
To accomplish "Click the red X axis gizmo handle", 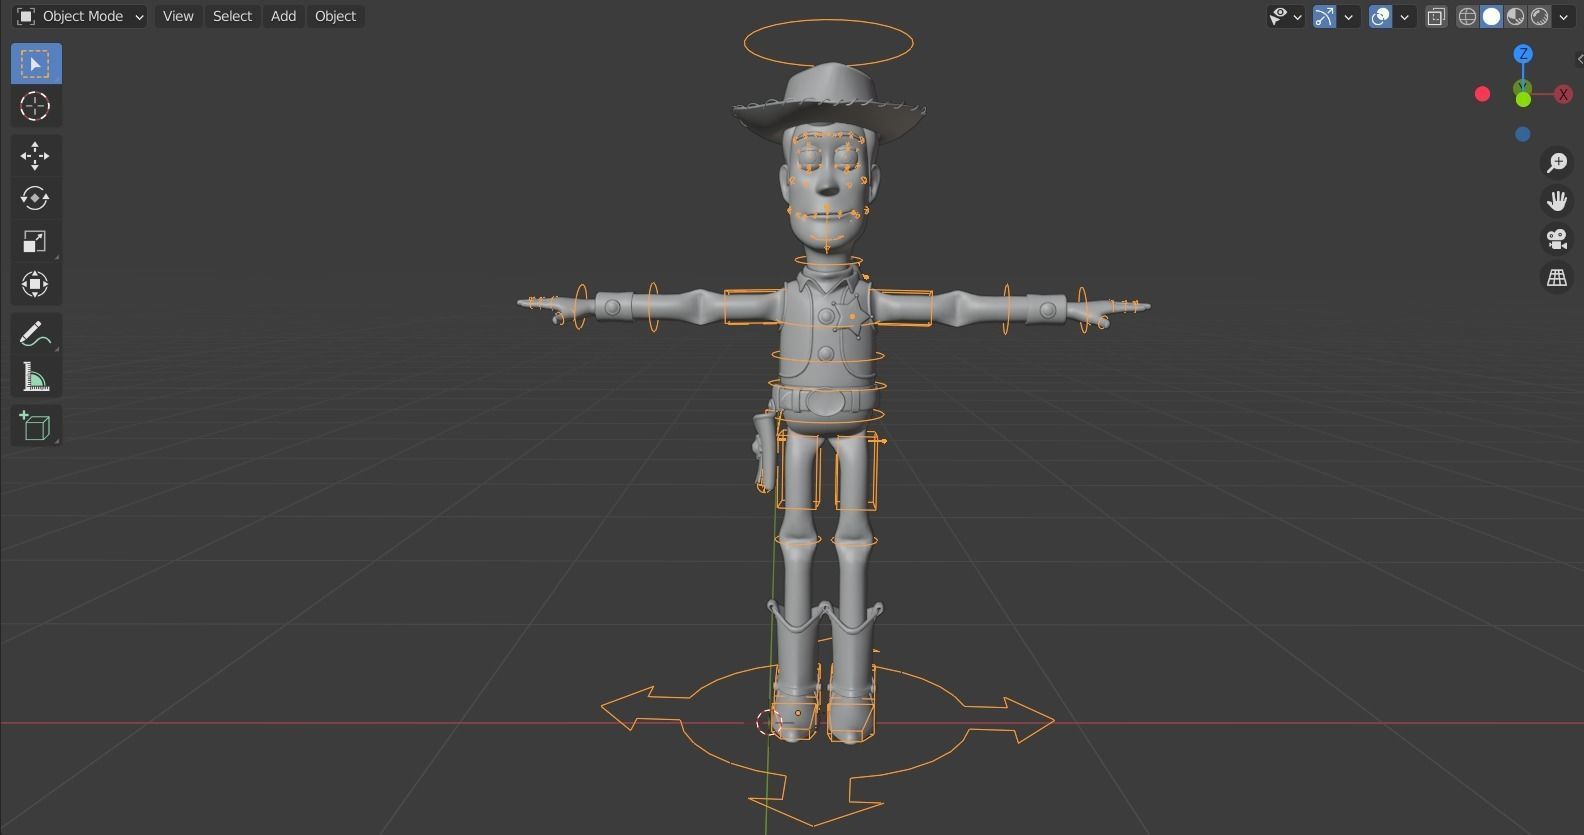I will tap(1563, 94).
